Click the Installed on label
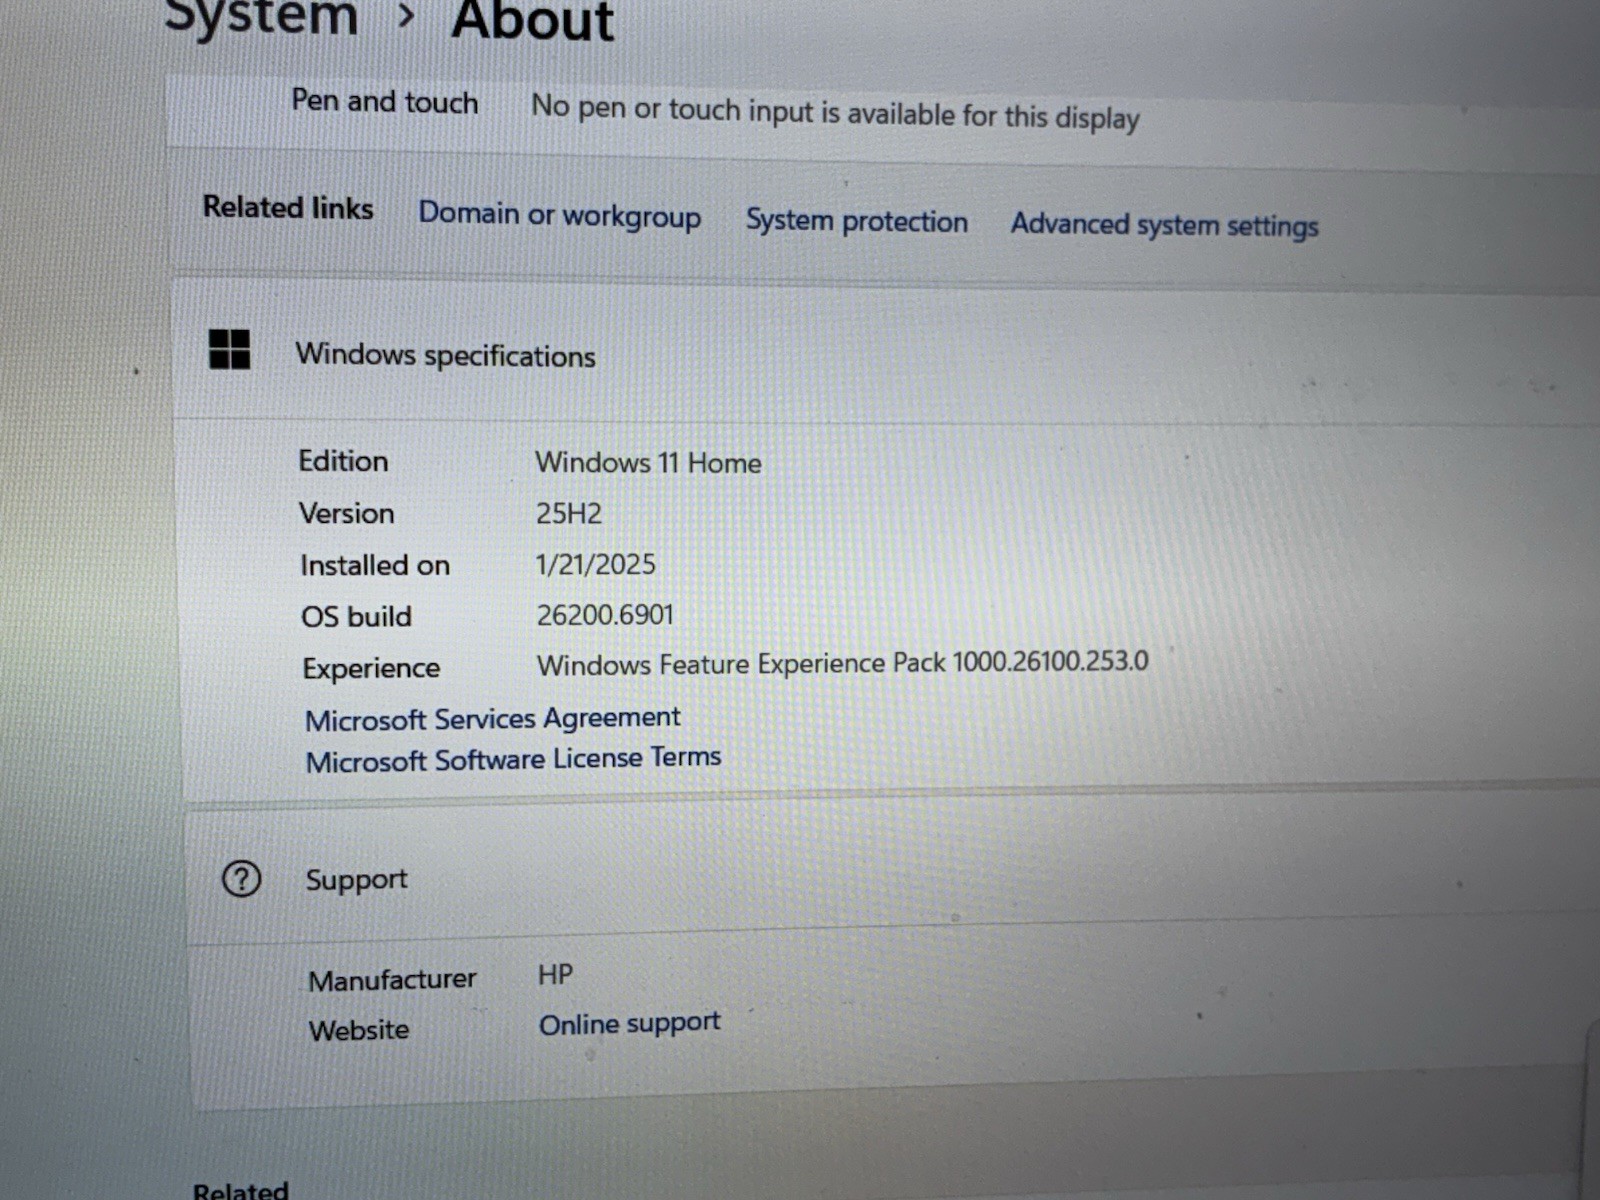1600x1200 pixels. [x=375, y=565]
